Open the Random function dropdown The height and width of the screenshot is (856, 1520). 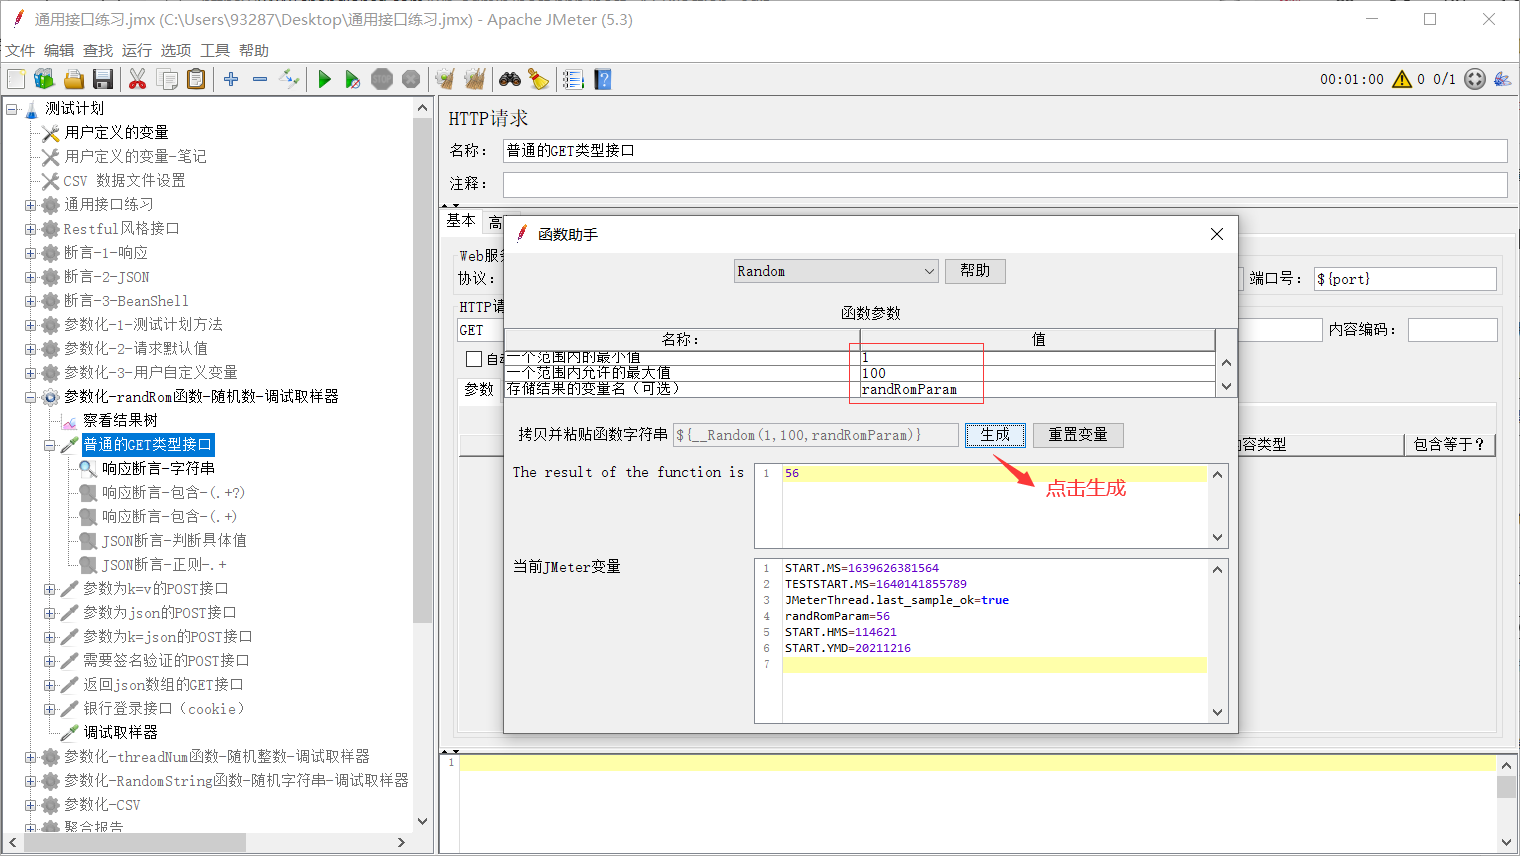tap(836, 271)
